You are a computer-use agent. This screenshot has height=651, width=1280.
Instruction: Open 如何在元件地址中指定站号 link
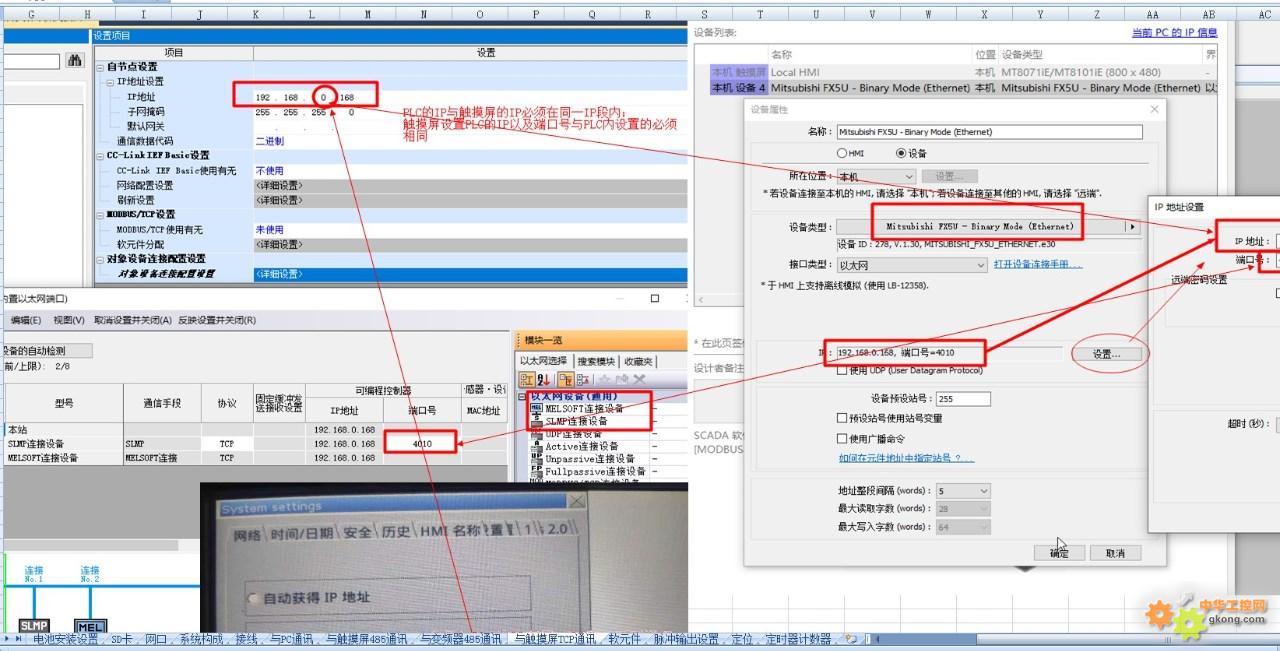(x=906, y=458)
